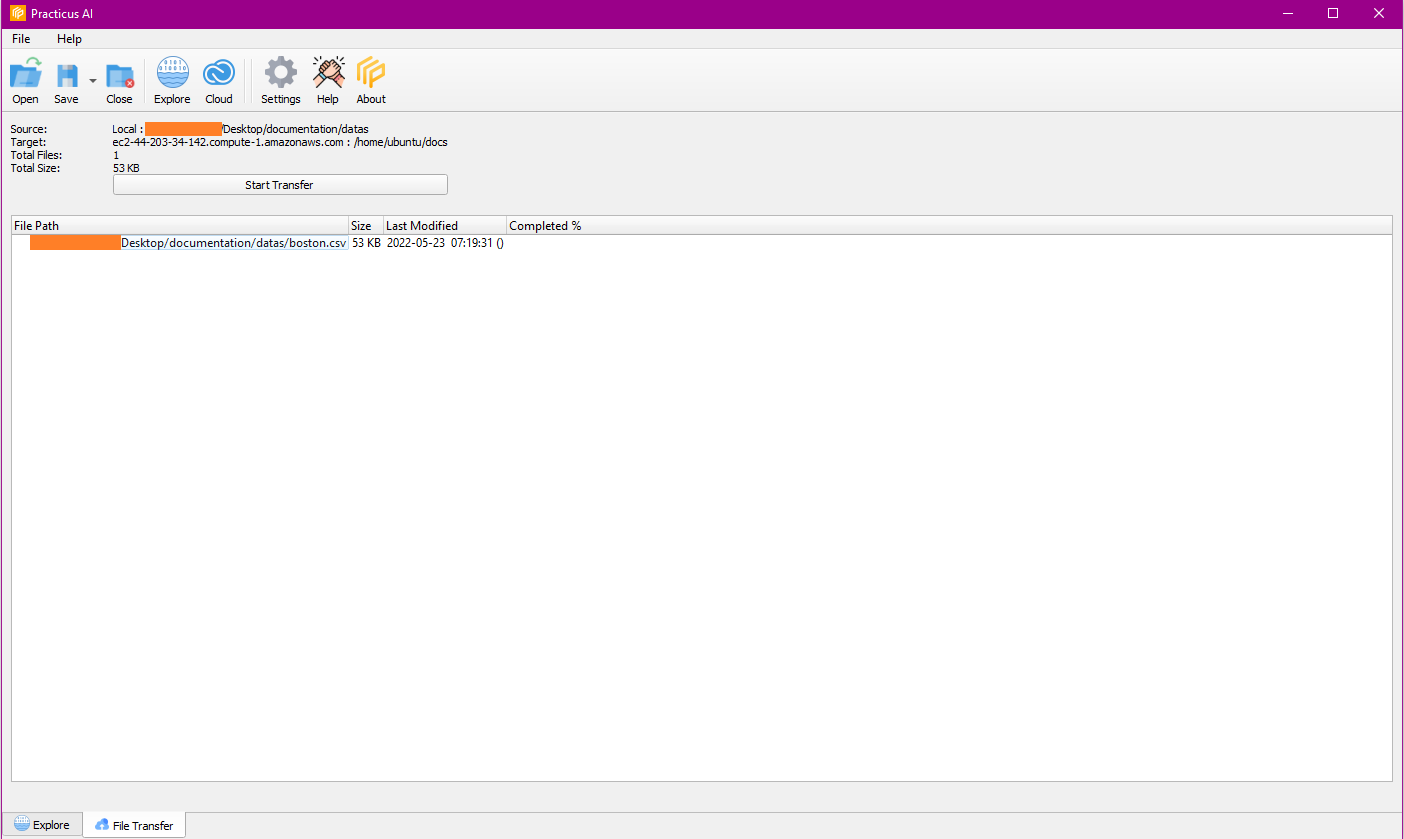Sort files by clicking the Size column header
The height and width of the screenshot is (839, 1404).
362,225
